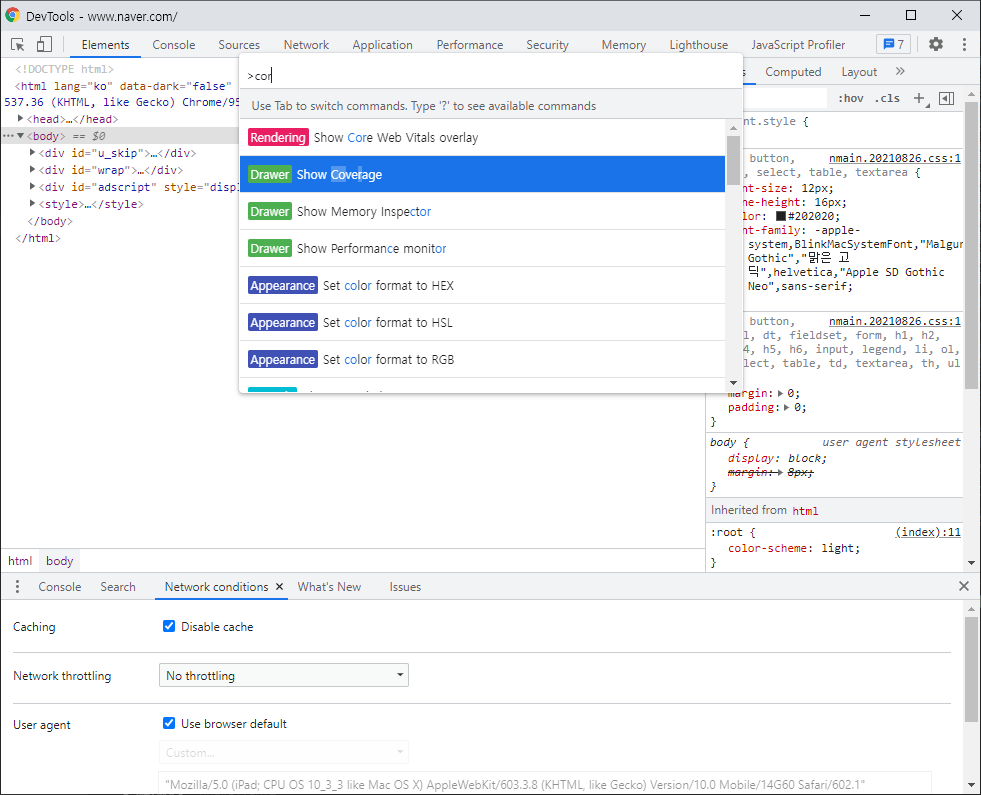Select html in the breadcrumb bar
Image resolution: width=981 pixels, height=795 pixels.
[20, 561]
